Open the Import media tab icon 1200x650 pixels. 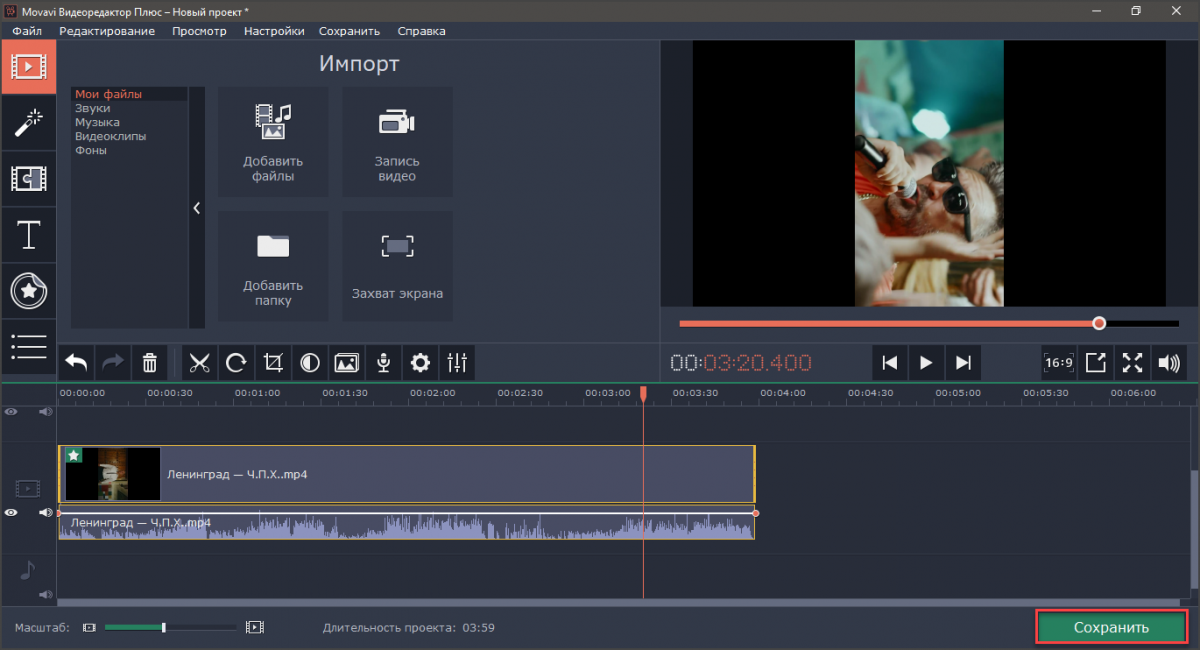click(x=28, y=67)
